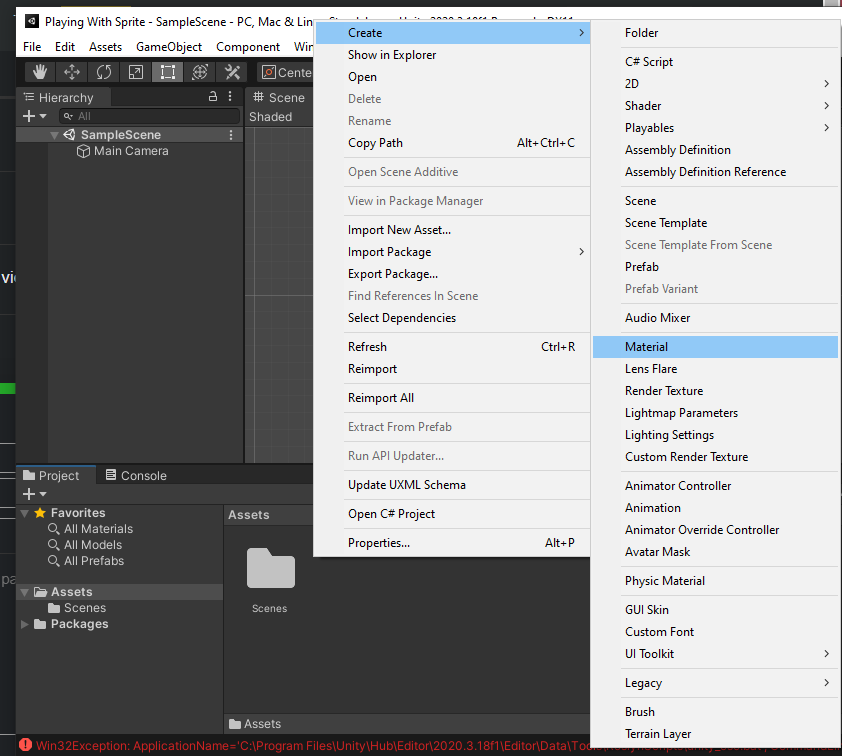Select All Materials saved search
This screenshot has width=842, height=756.
(98, 529)
